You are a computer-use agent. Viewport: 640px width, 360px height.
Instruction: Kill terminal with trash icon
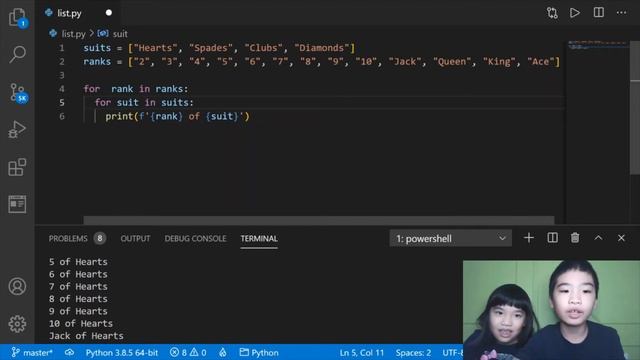[x=575, y=238]
